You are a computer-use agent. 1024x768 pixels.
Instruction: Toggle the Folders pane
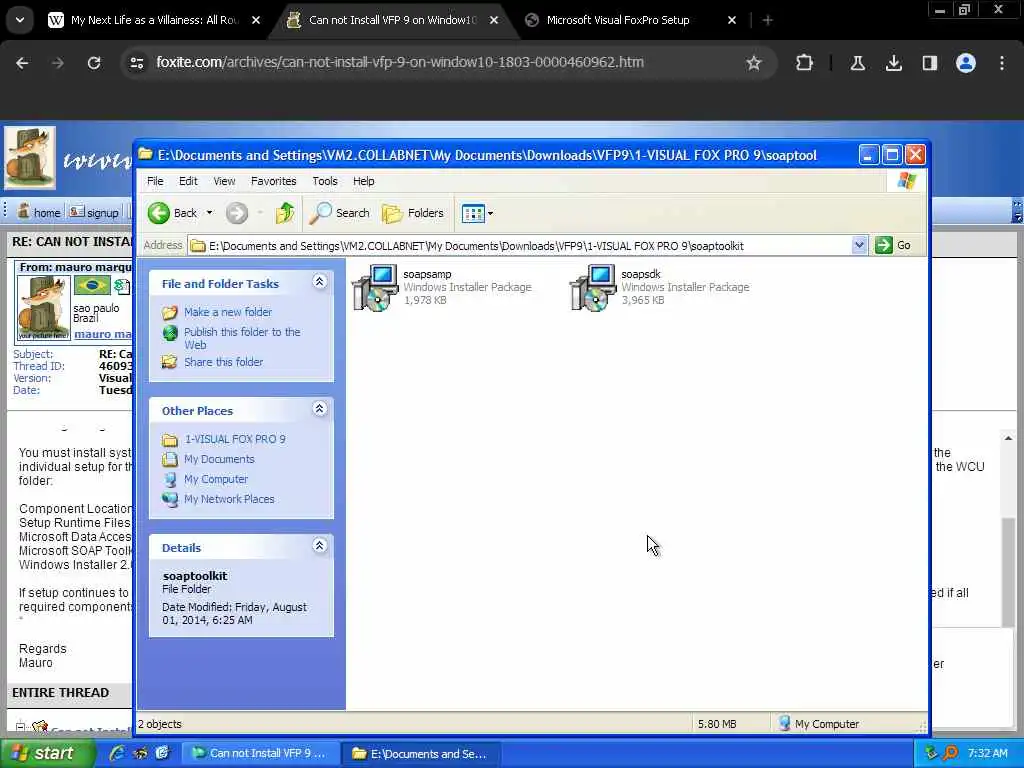click(413, 213)
